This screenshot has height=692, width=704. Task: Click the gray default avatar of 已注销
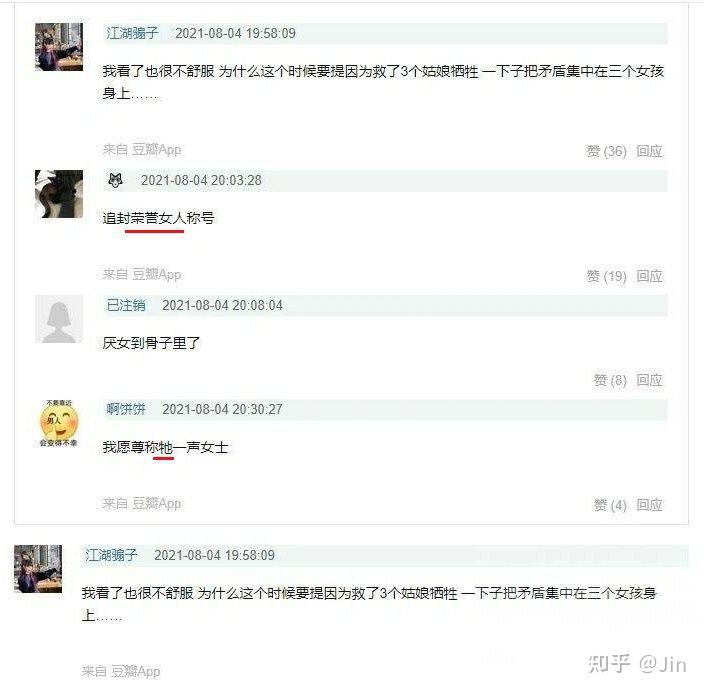point(59,319)
